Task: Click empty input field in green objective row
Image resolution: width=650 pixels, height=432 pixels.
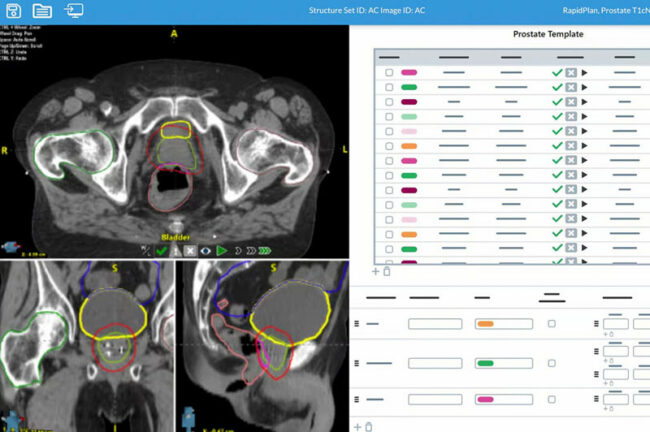Action: [x=435, y=363]
